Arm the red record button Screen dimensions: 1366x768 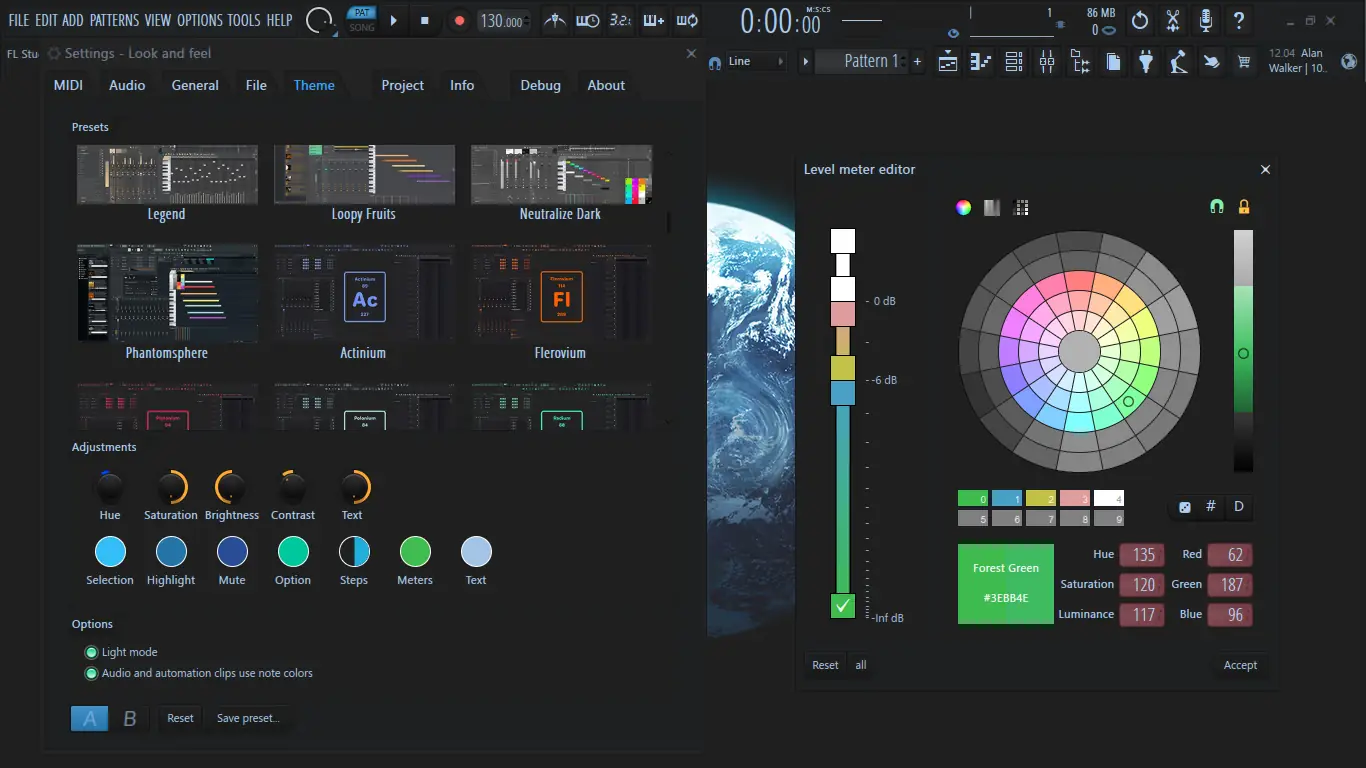point(459,20)
